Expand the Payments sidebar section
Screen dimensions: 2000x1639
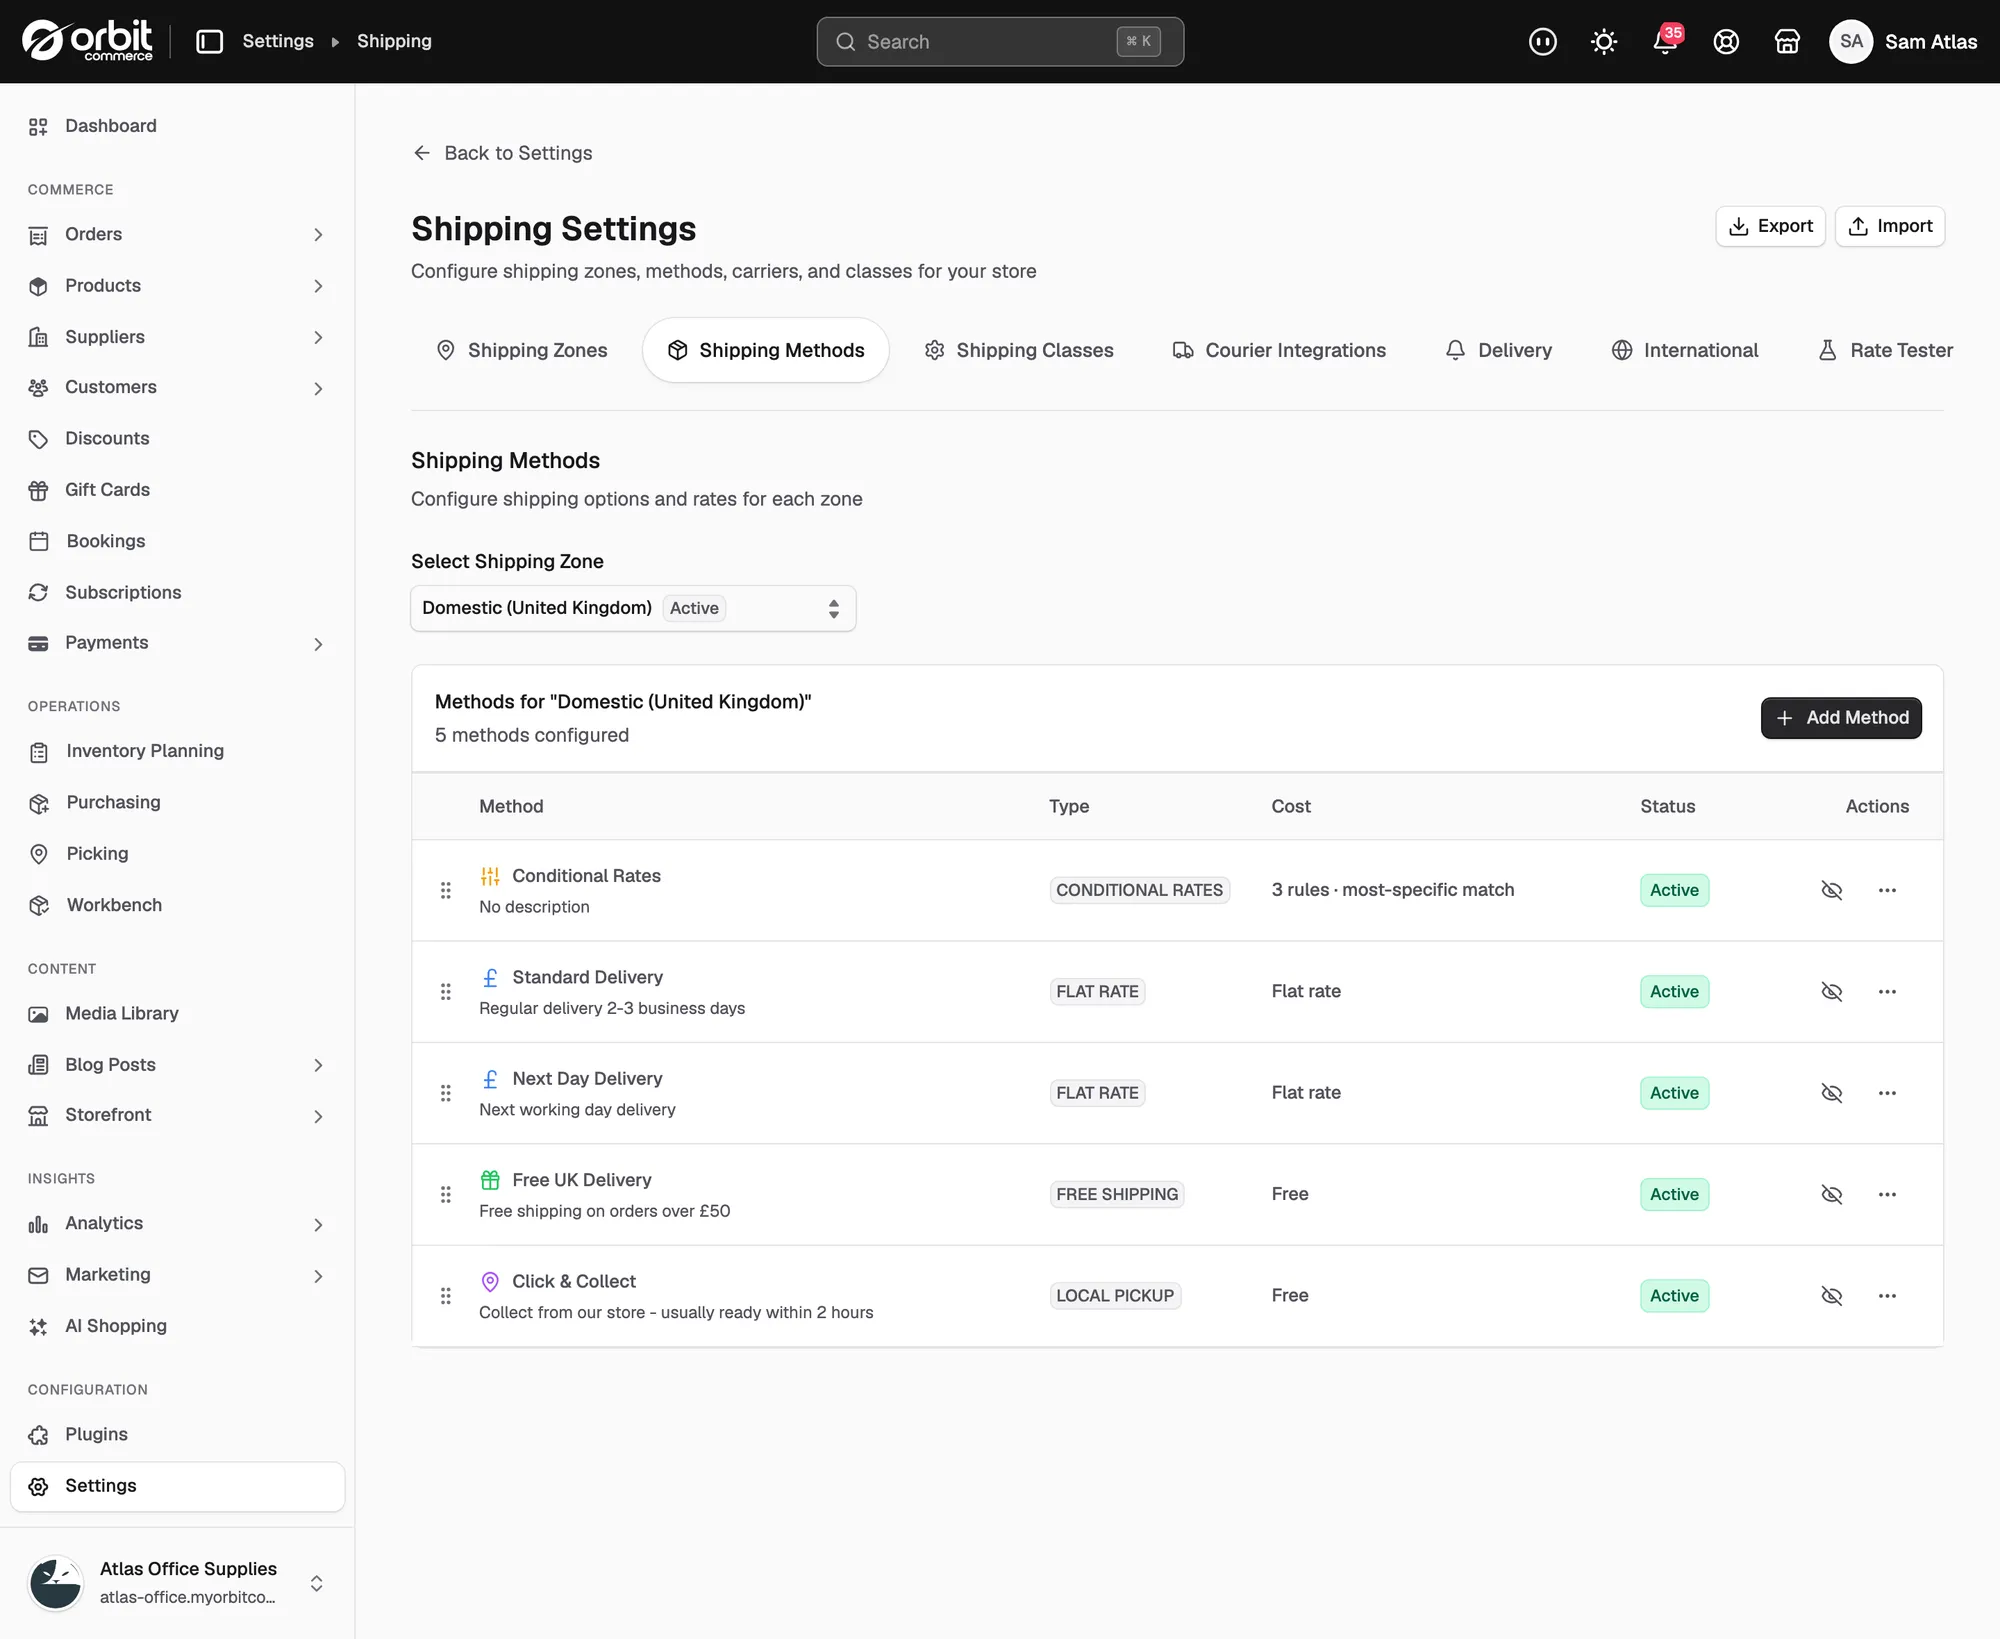pyautogui.click(x=177, y=643)
